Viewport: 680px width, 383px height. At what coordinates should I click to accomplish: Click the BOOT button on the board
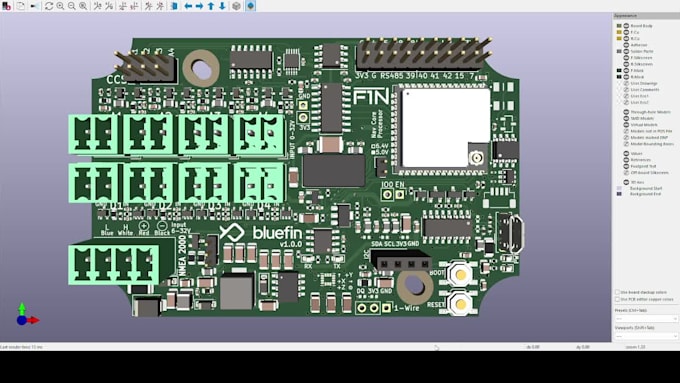pyautogui.click(x=461, y=274)
